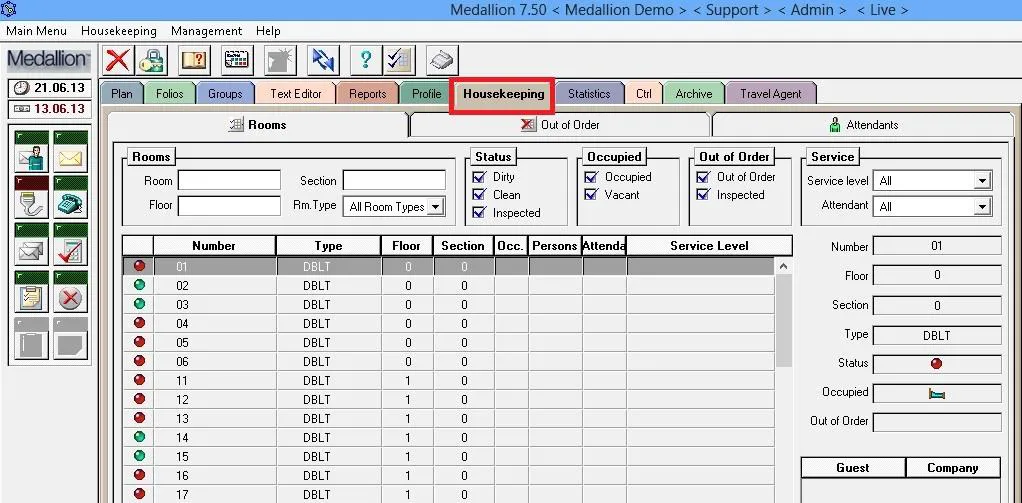Click the clipboard checklist sidebar icon
This screenshot has height=503, width=1022.
click(x=31, y=291)
